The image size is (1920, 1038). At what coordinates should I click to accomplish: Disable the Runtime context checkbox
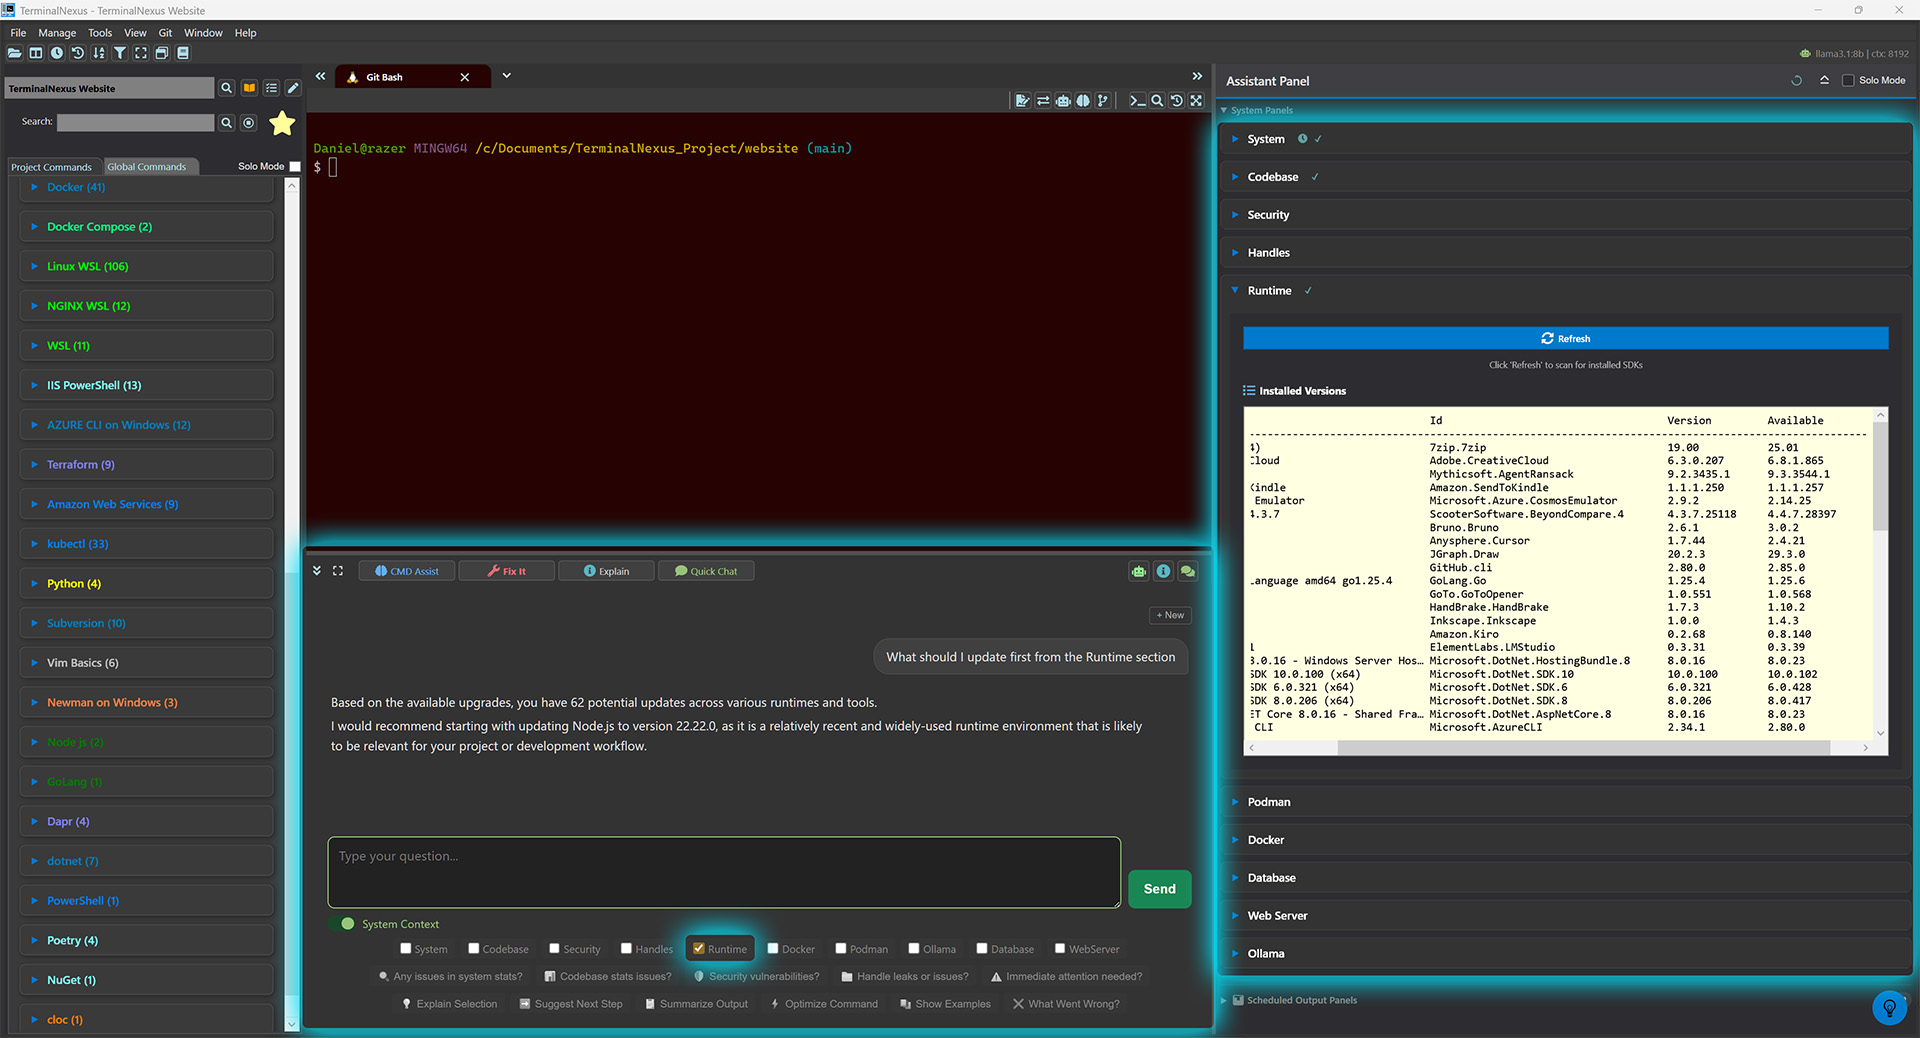(699, 948)
